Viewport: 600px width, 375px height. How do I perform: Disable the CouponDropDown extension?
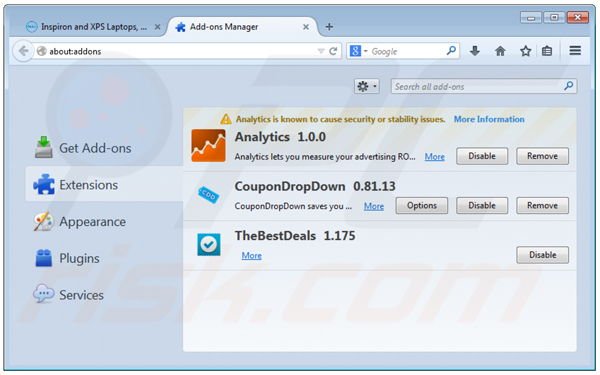[482, 205]
